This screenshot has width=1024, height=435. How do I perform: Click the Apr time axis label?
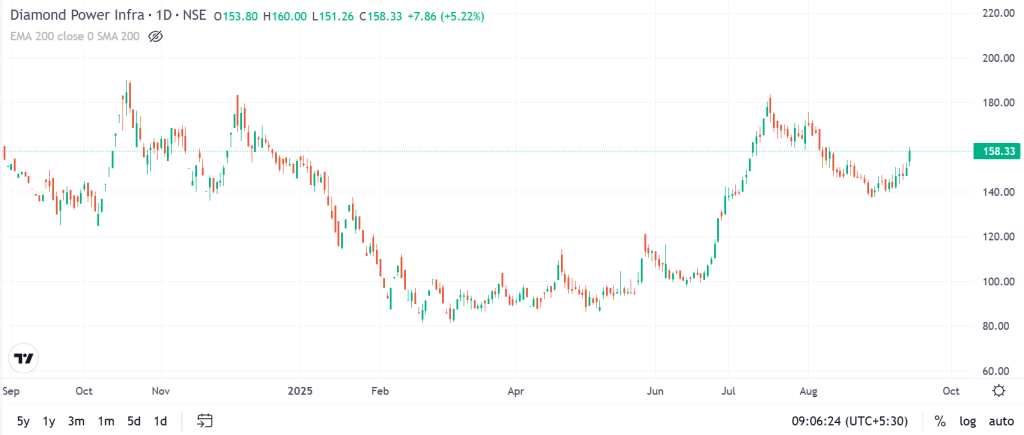coord(516,391)
